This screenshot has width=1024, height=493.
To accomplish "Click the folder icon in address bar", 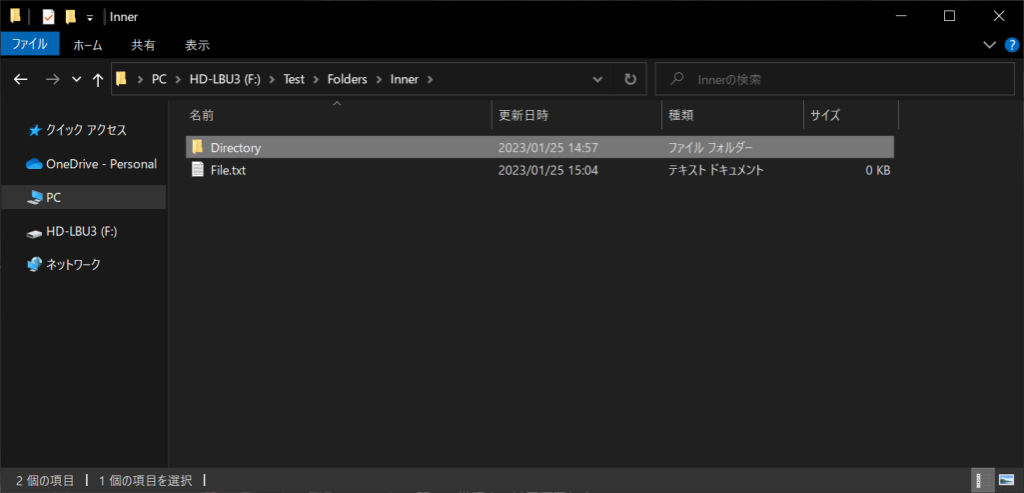I will click(121, 80).
